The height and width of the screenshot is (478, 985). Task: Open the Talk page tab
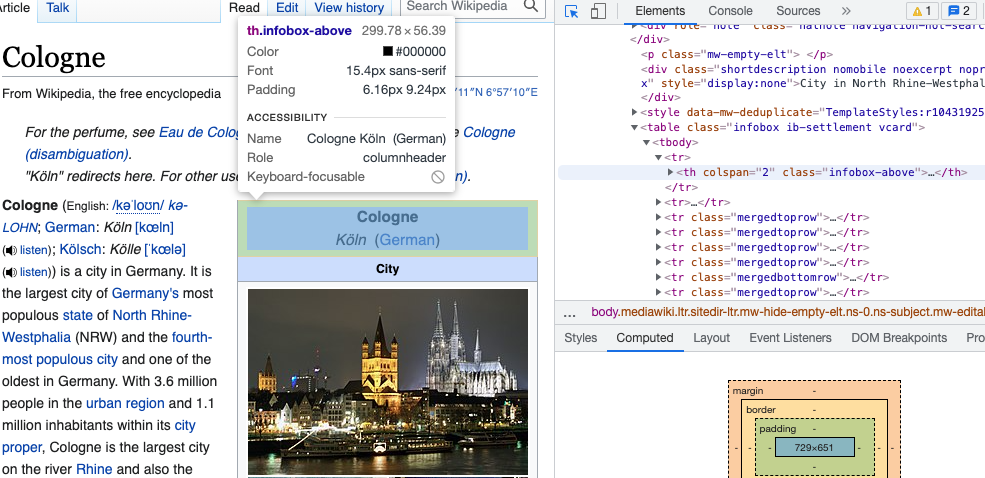[58, 8]
